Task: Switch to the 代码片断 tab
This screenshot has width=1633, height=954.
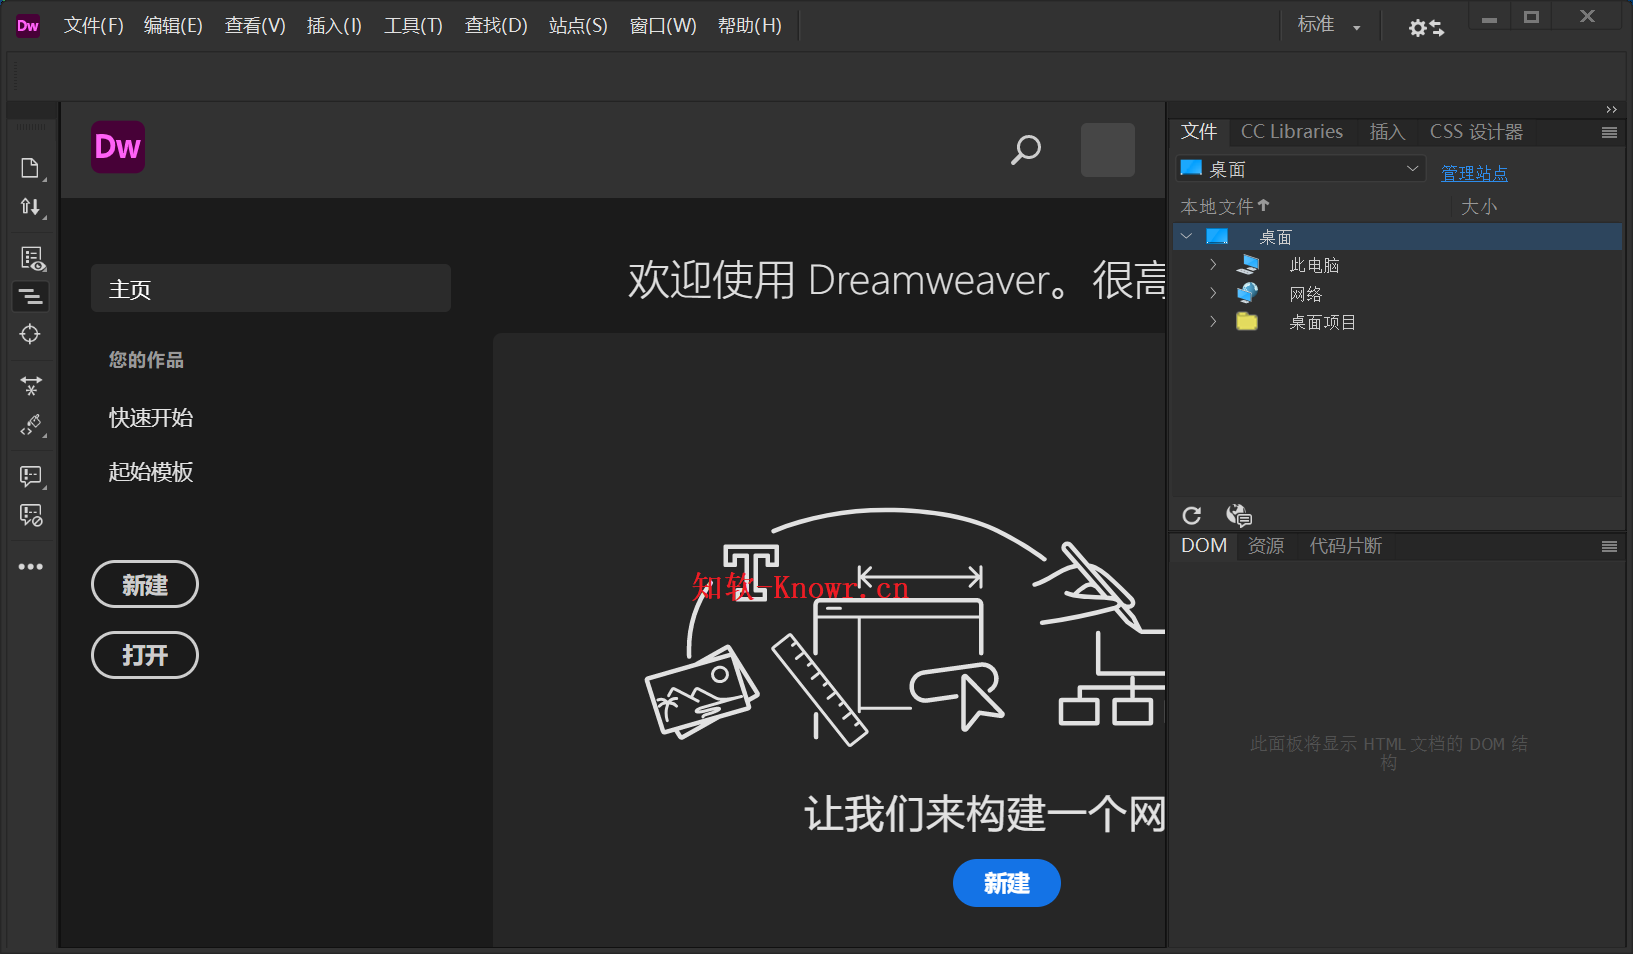Action: [x=1346, y=546]
